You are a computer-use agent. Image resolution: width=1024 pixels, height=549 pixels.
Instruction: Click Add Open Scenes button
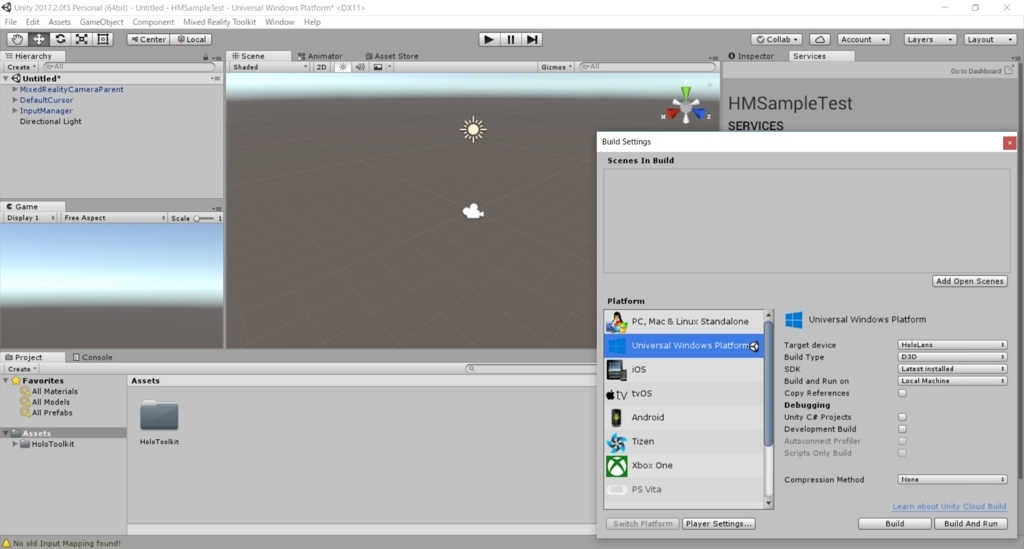tap(969, 281)
